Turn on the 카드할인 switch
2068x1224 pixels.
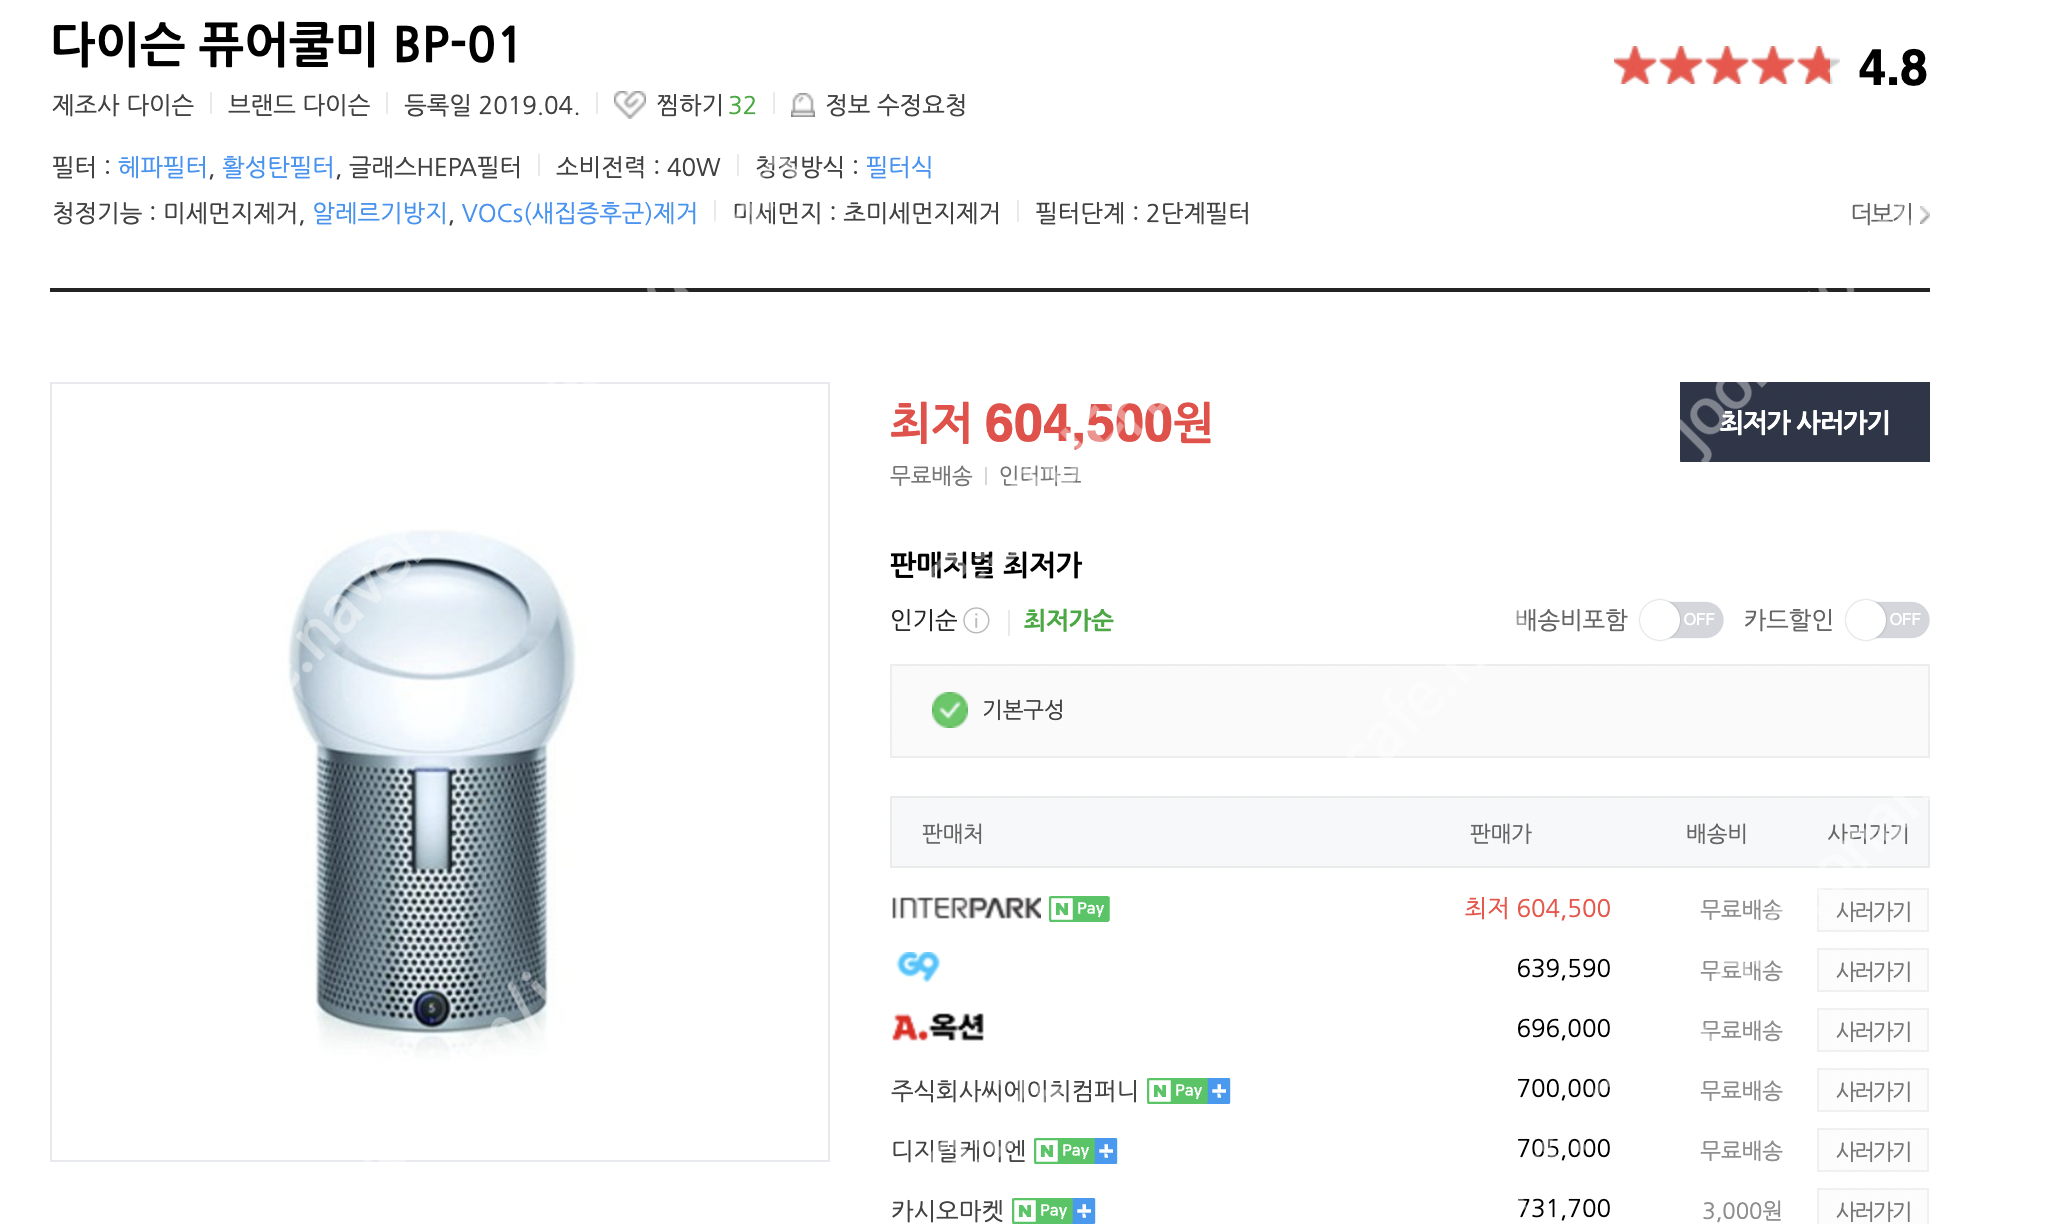1886,620
